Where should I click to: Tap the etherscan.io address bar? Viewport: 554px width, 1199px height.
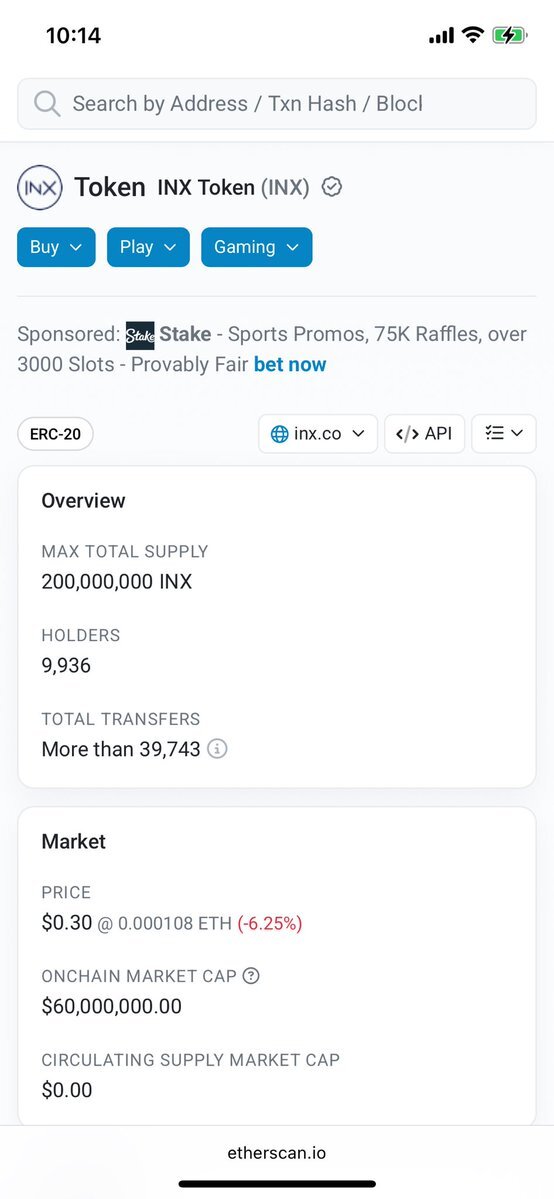tap(277, 1152)
